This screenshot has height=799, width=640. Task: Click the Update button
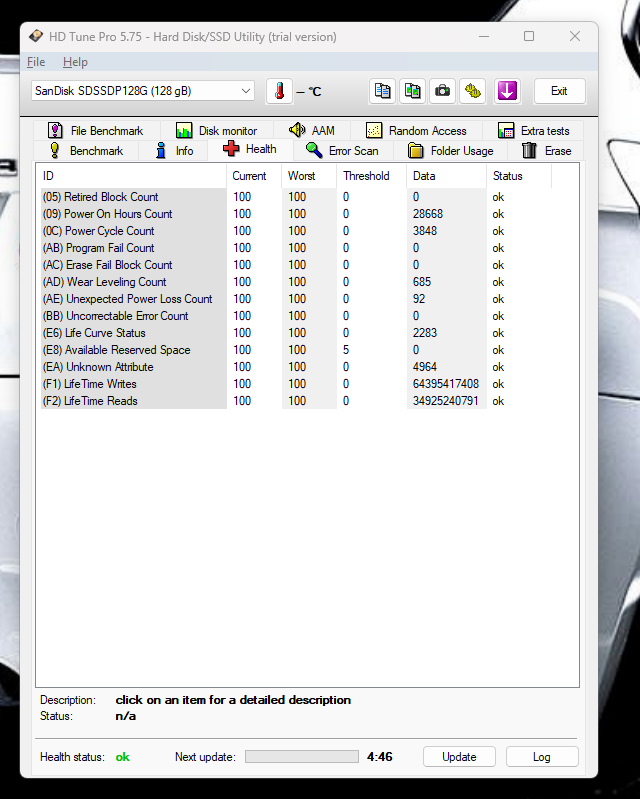[459, 757]
